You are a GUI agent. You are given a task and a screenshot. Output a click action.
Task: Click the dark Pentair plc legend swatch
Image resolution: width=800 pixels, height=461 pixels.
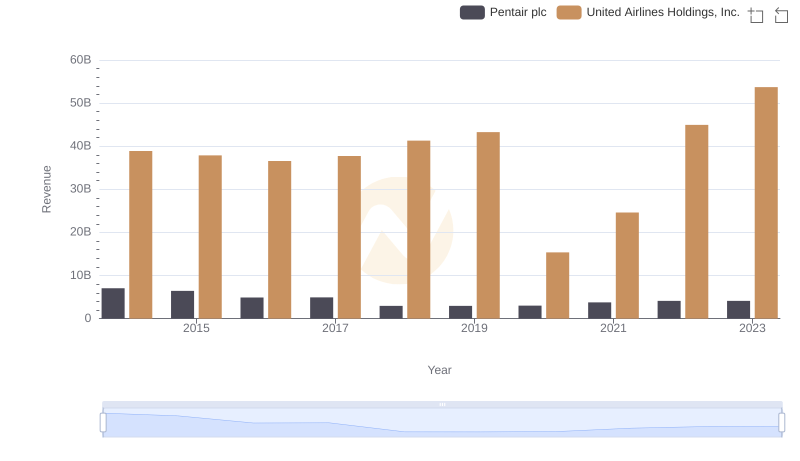pos(472,12)
